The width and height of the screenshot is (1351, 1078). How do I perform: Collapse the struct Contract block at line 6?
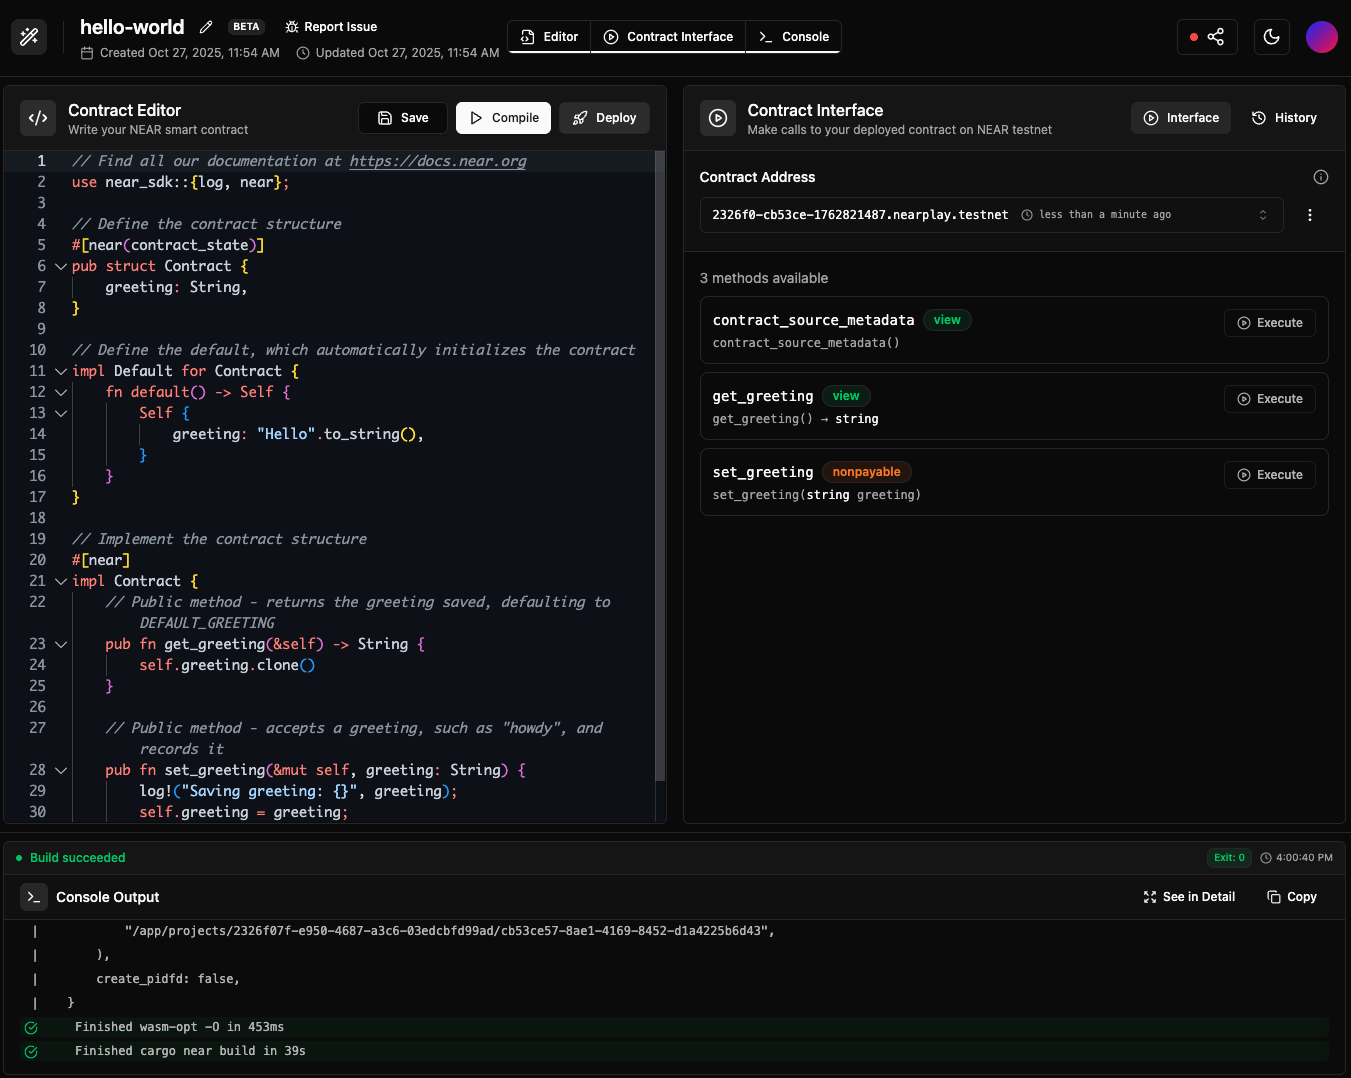click(x=61, y=267)
